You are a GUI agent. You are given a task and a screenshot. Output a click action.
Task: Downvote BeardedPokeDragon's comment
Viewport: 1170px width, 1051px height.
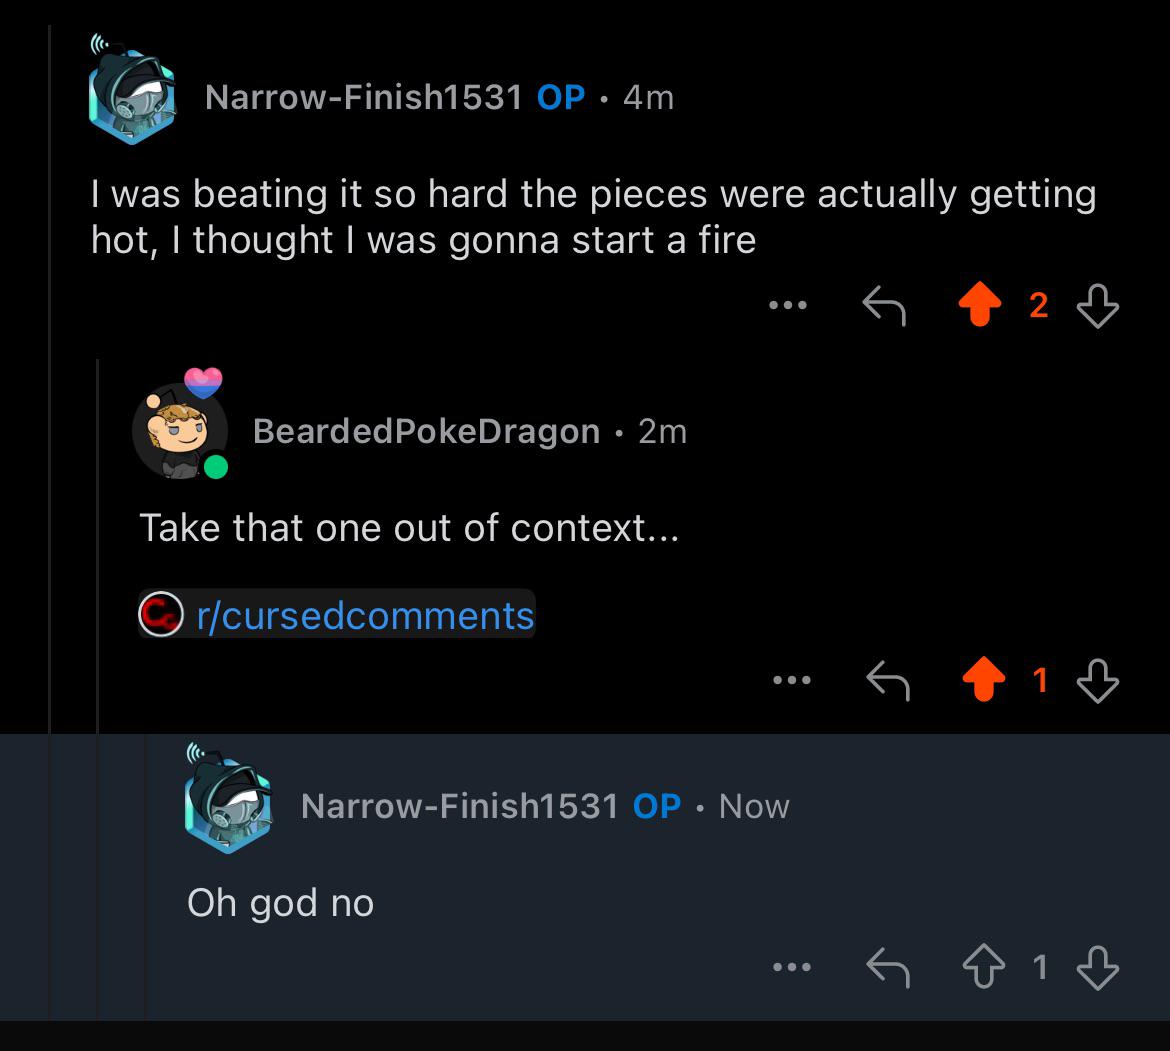[1097, 681]
